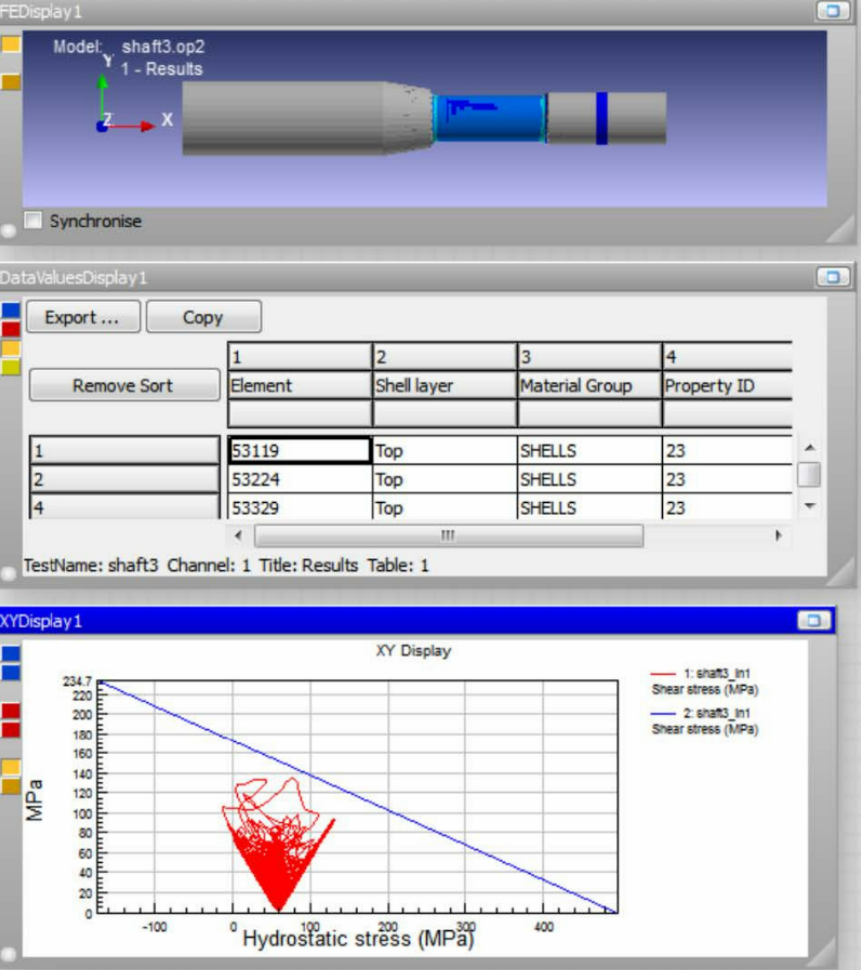
Task: Sort by Property ID column header
Action: click(726, 386)
